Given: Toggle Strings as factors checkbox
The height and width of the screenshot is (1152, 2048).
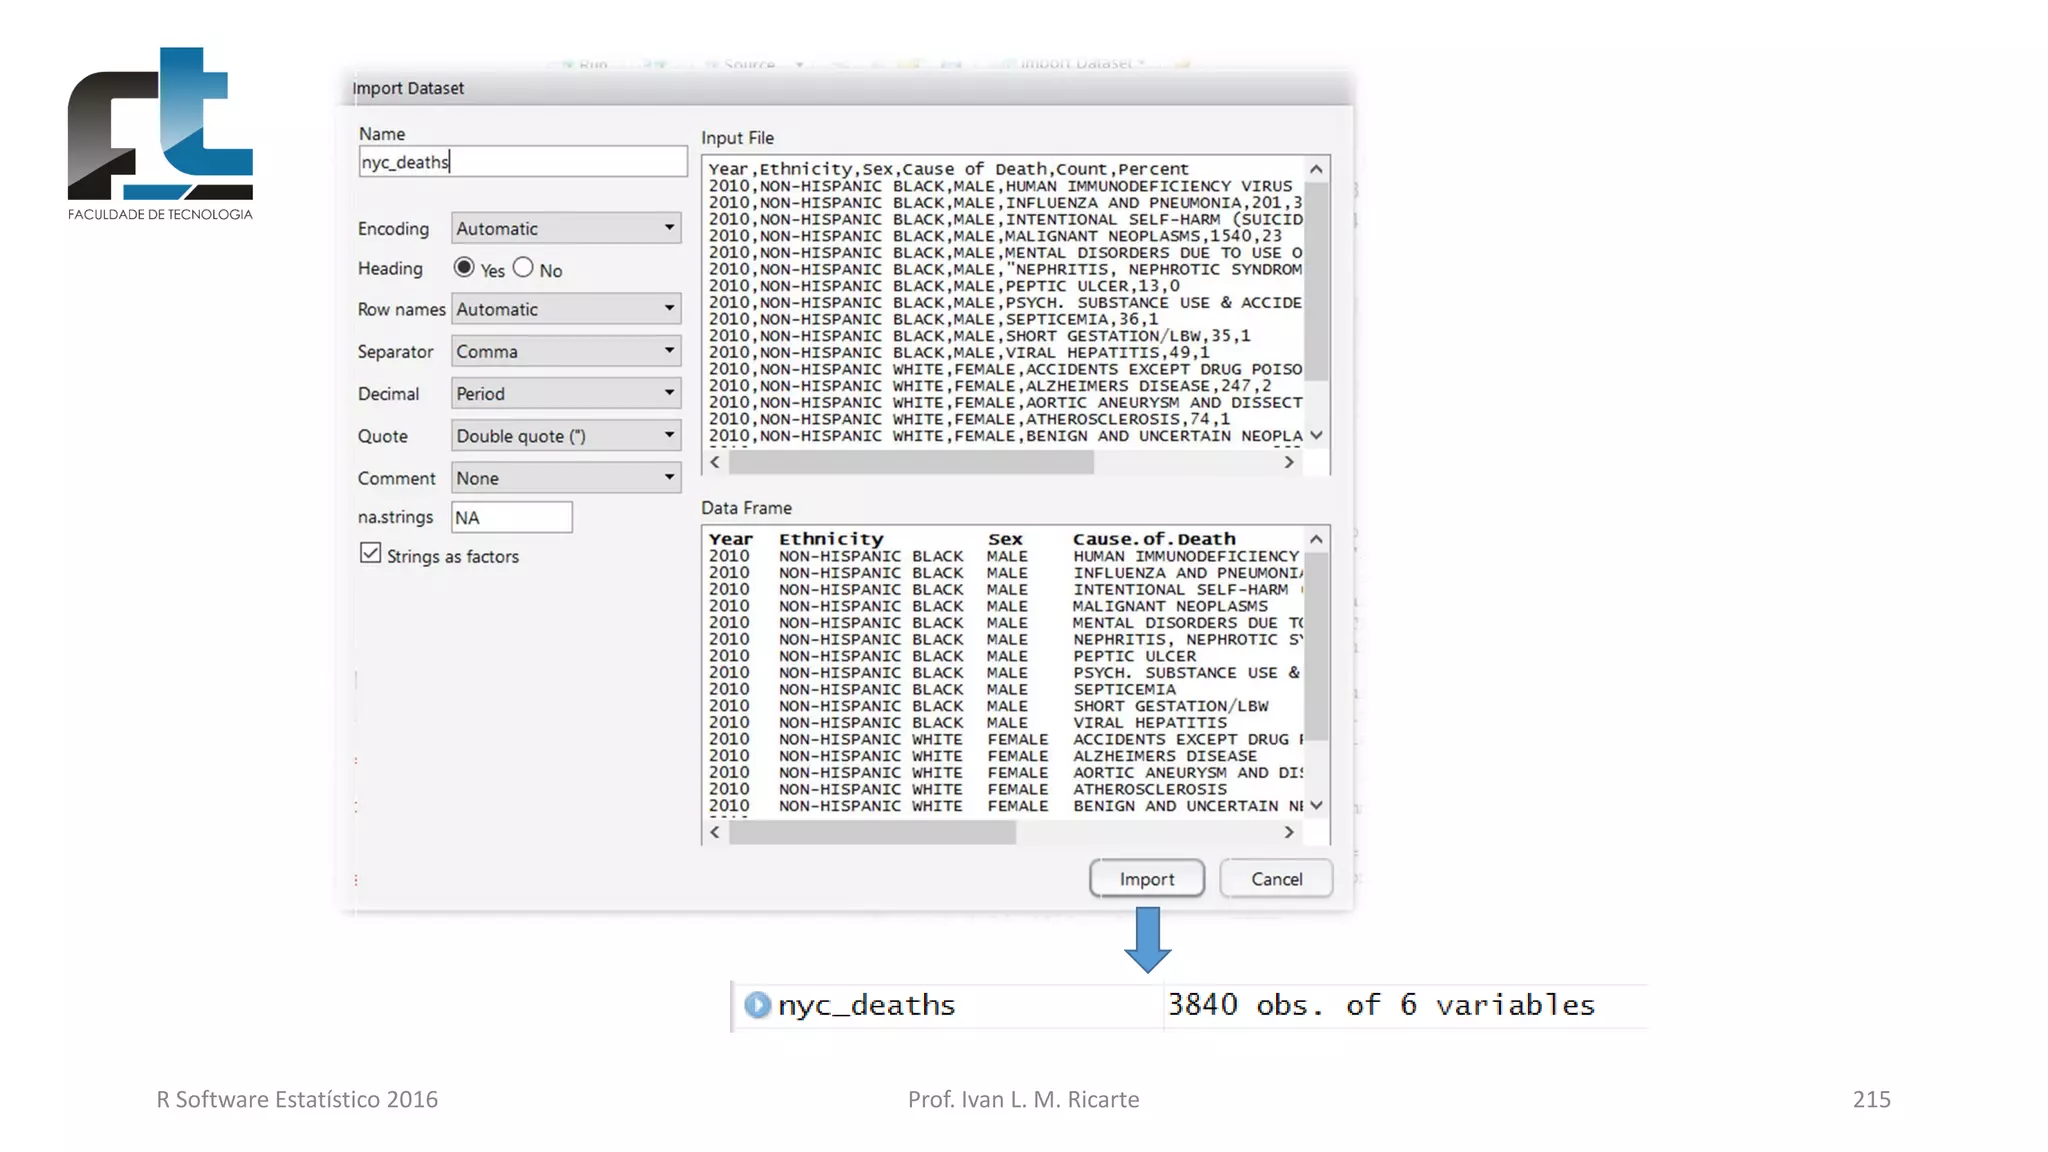Looking at the screenshot, I should (x=371, y=553).
